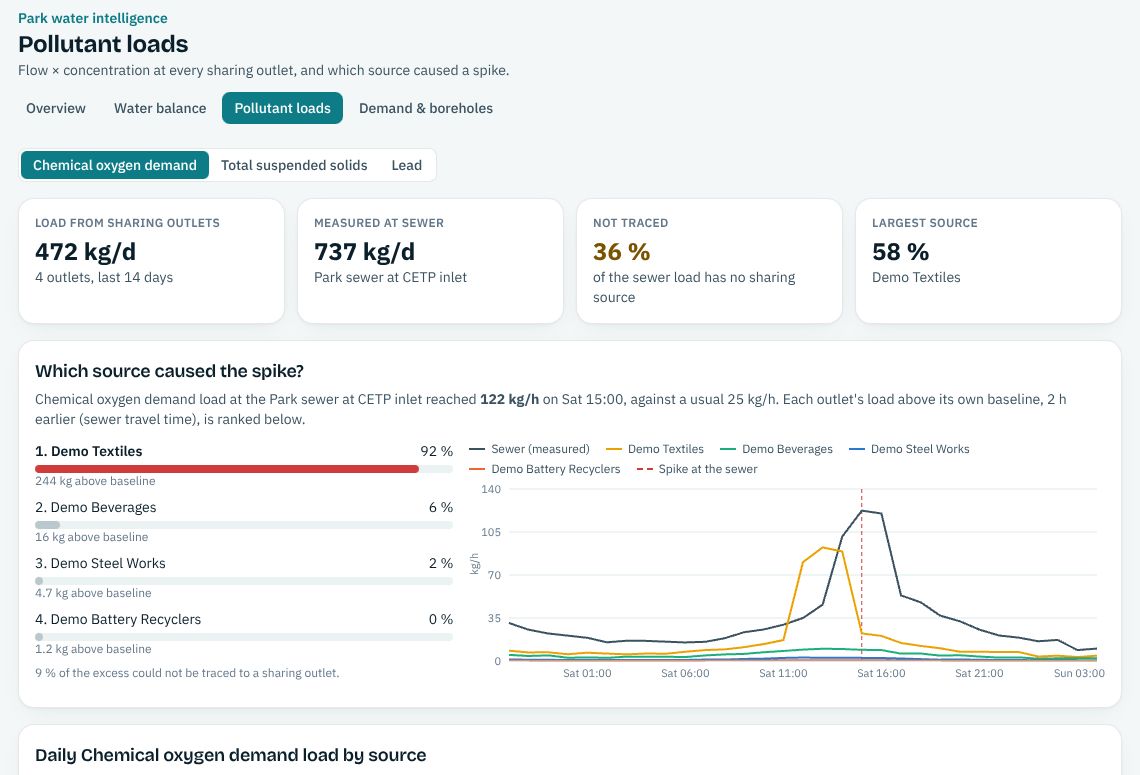Select the "2. Demo Beverages" ranking label
1140x775 pixels.
(96, 507)
